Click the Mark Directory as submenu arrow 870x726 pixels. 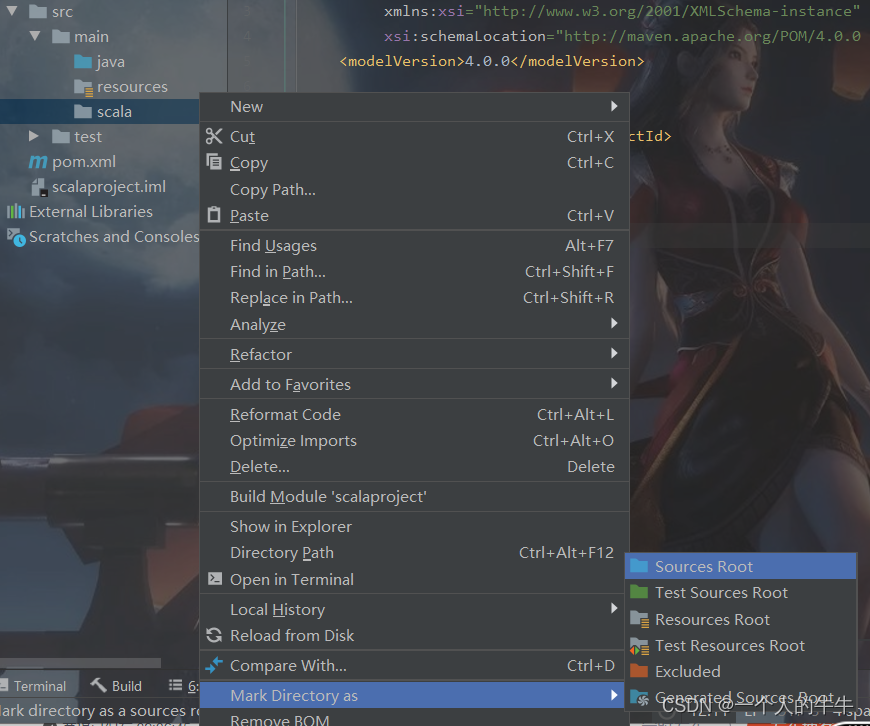tap(614, 695)
